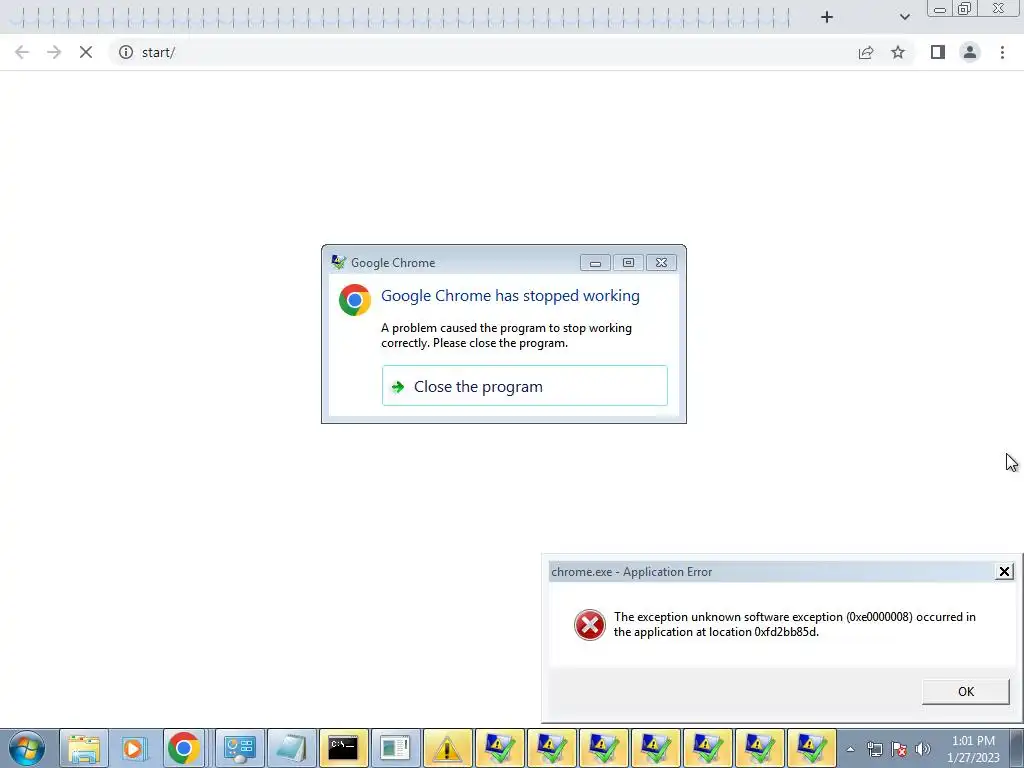The height and width of the screenshot is (768, 1024).
Task: Click the red error icon in Application Error
Action: pyautogui.click(x=590, y=625)
